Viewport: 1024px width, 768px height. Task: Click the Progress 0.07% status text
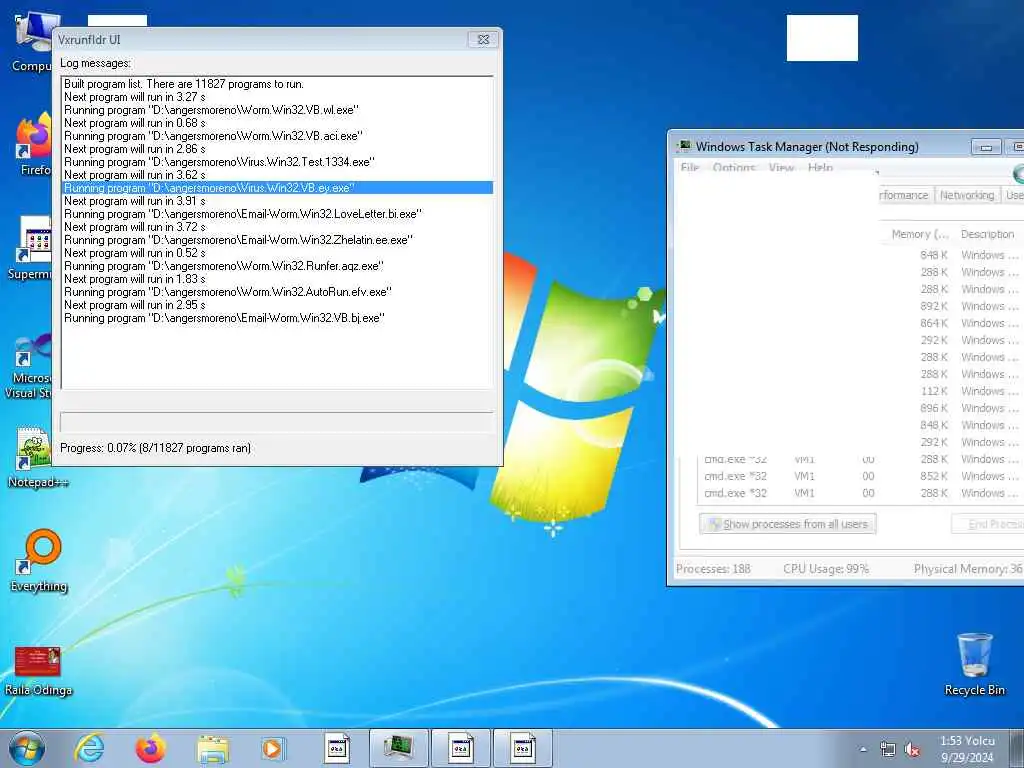coord(155,448)
